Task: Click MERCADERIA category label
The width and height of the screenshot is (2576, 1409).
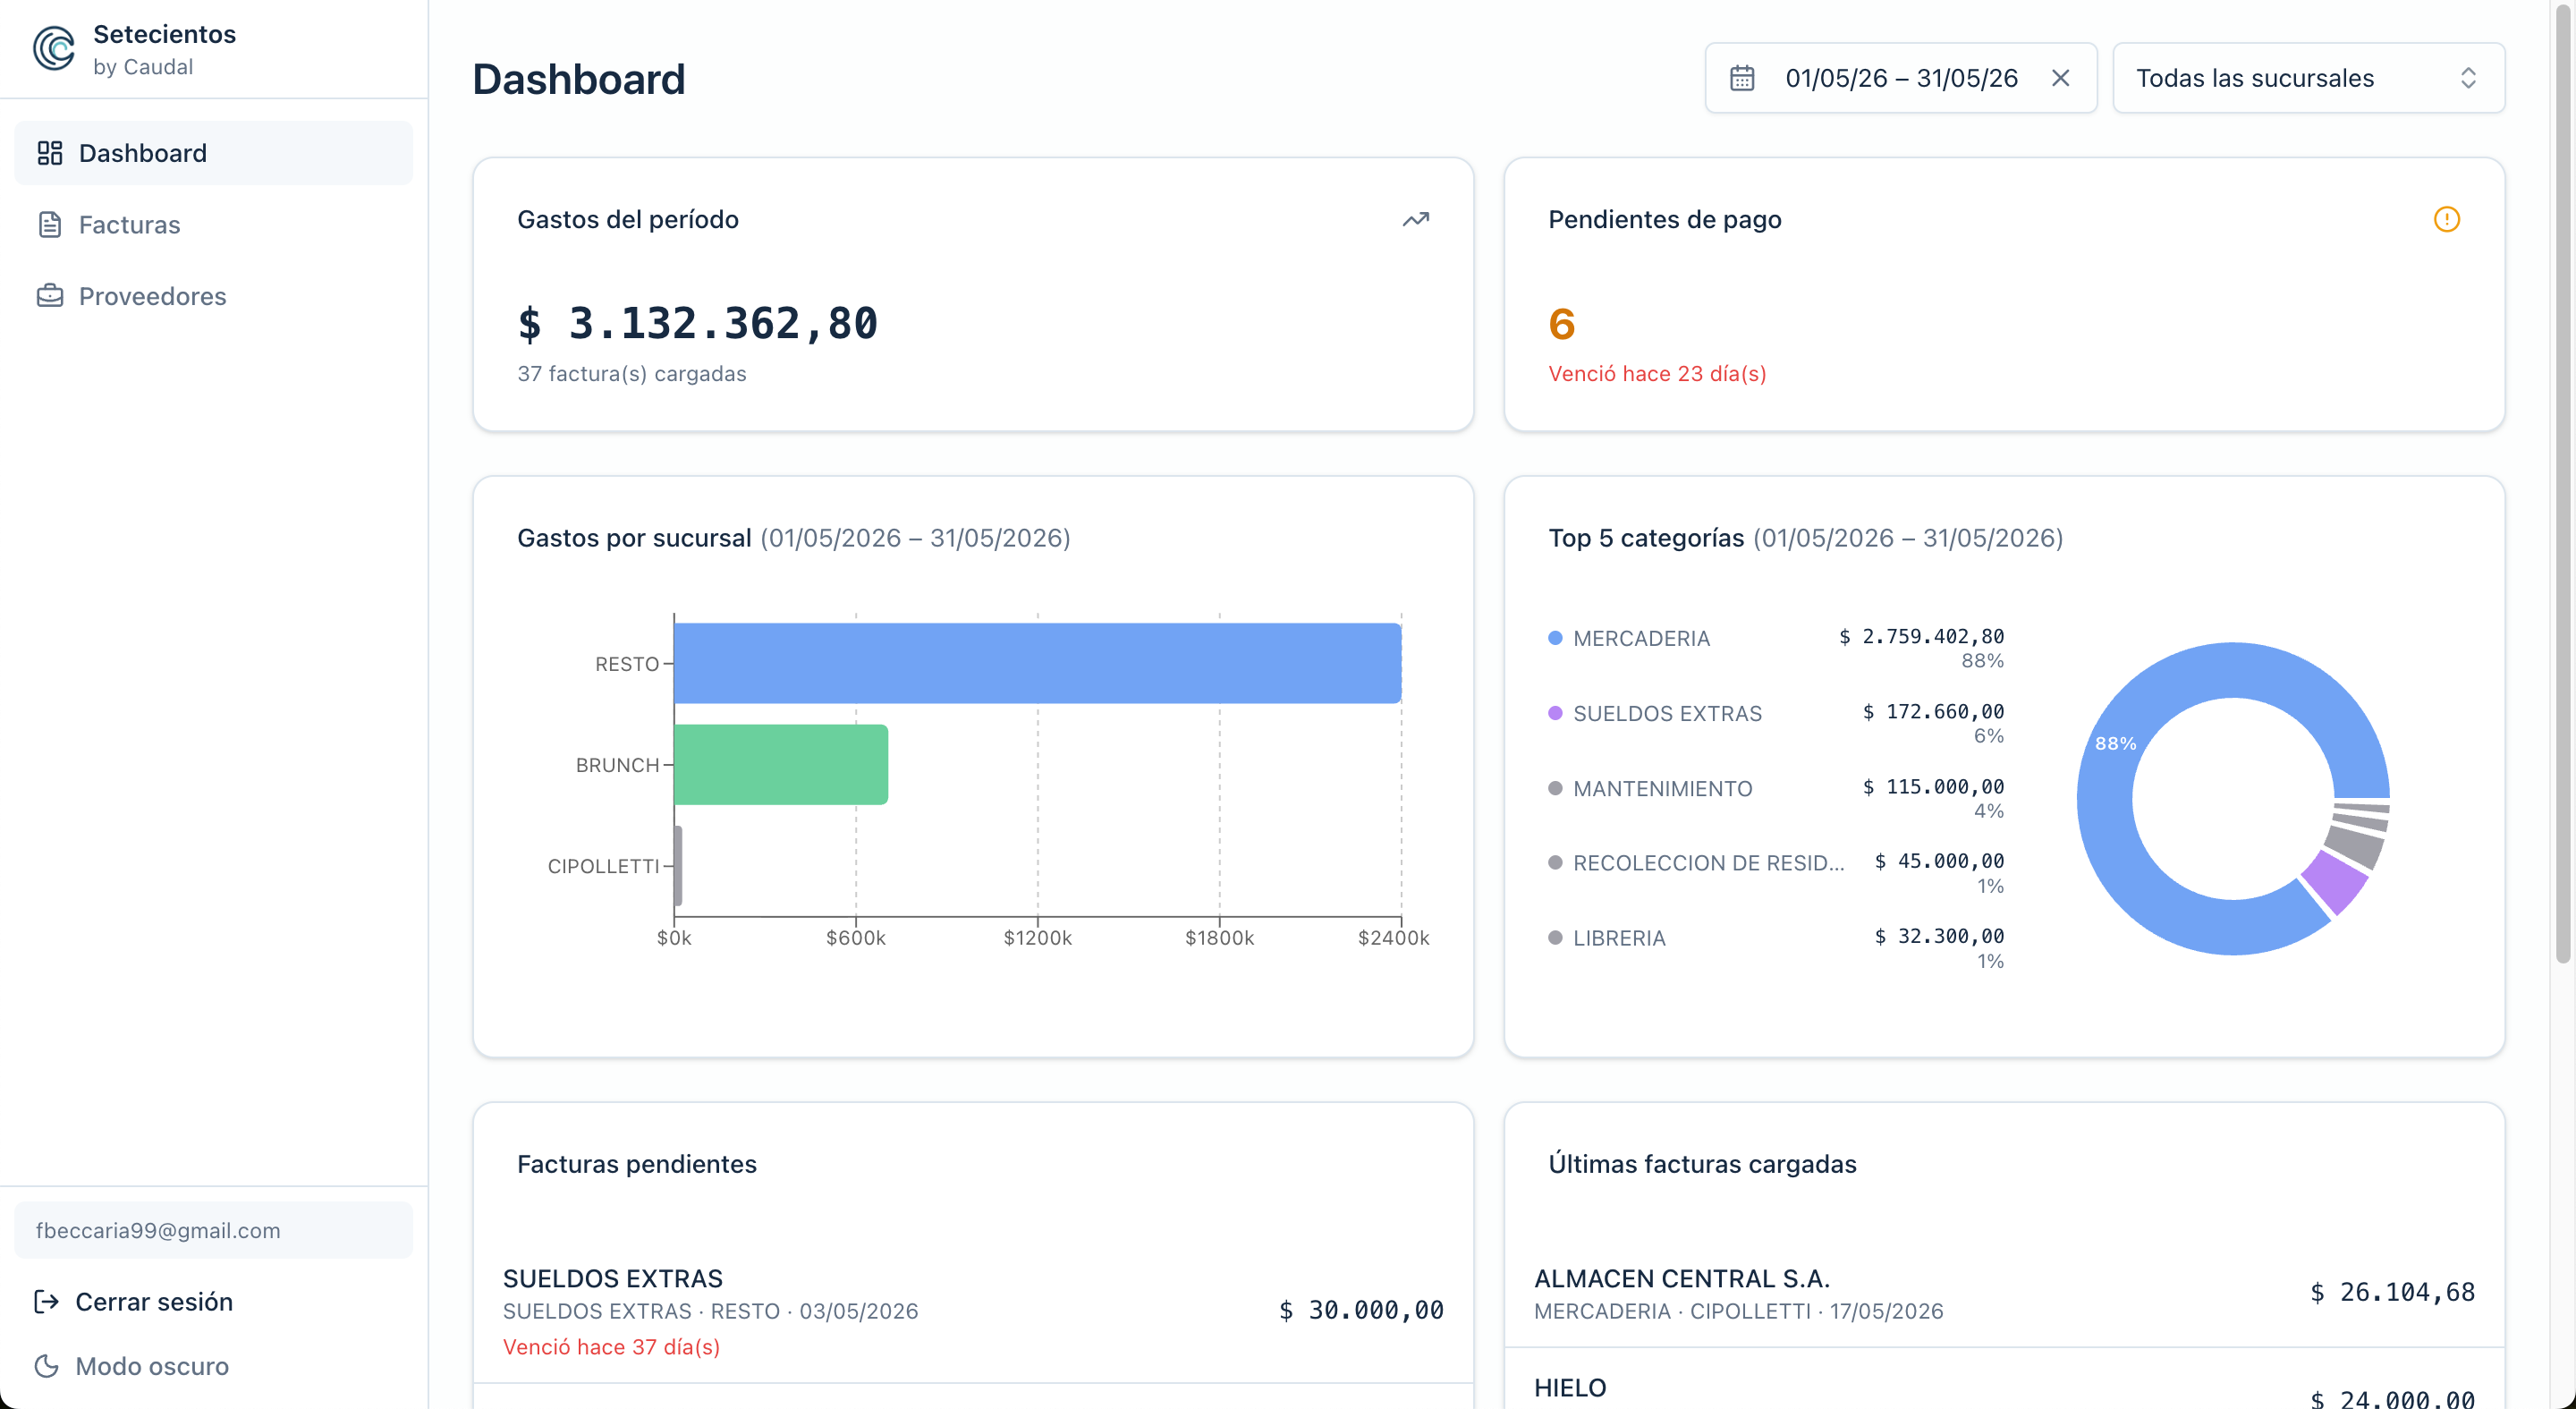Action: (1641, 638)
